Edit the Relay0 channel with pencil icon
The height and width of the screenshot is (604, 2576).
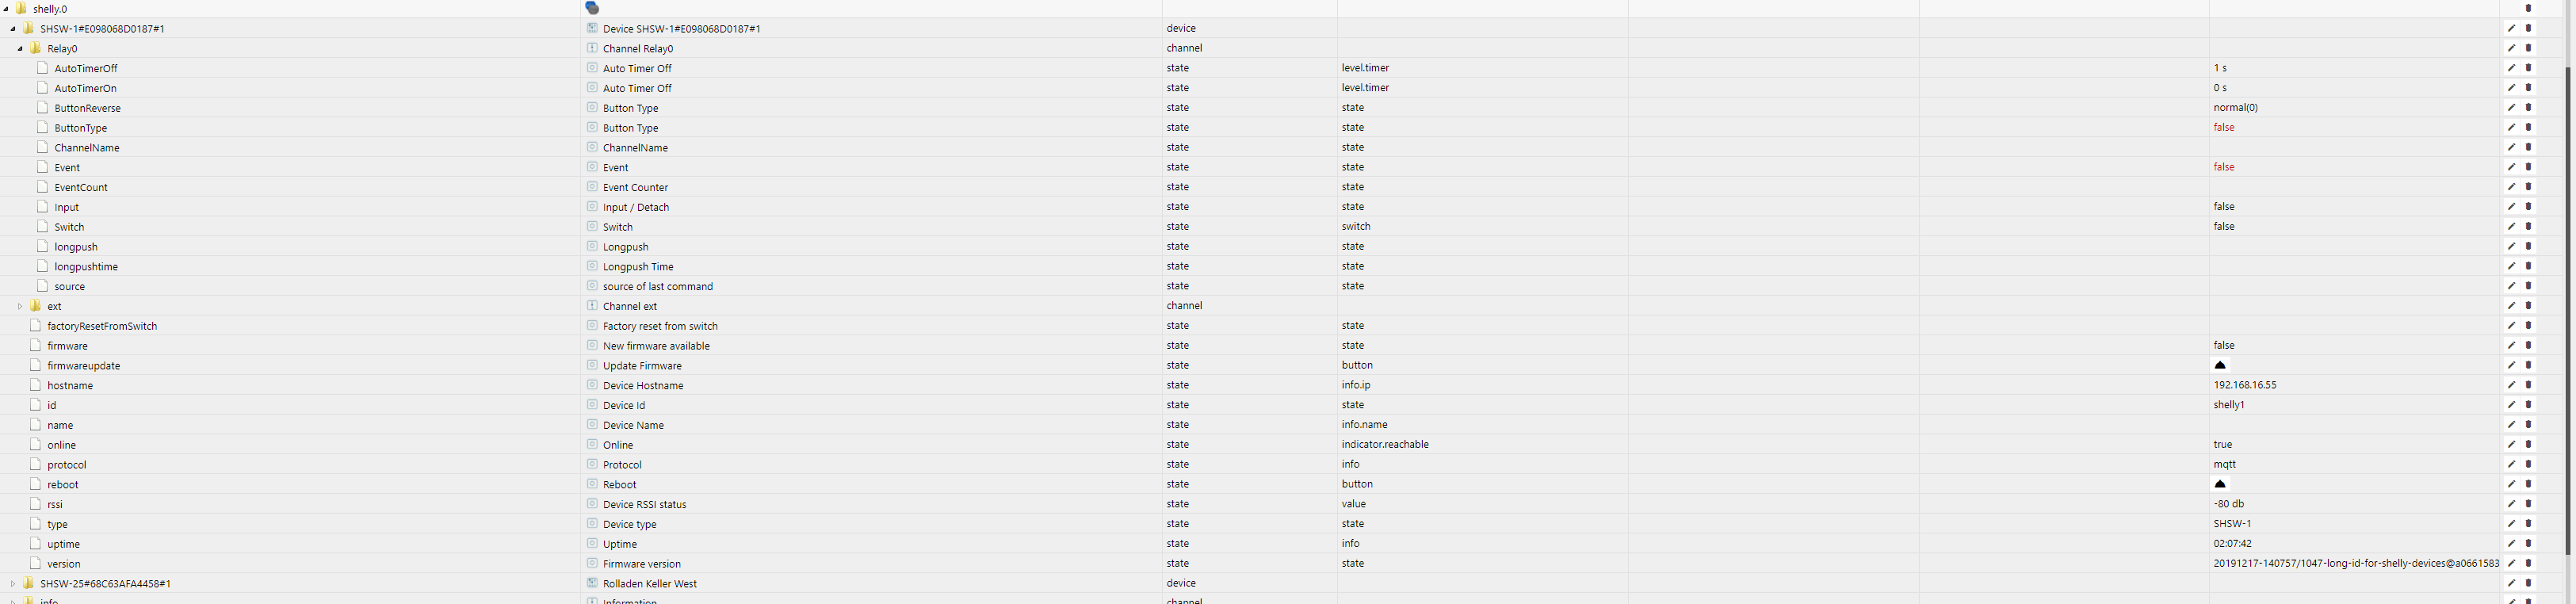[2510, 48]
